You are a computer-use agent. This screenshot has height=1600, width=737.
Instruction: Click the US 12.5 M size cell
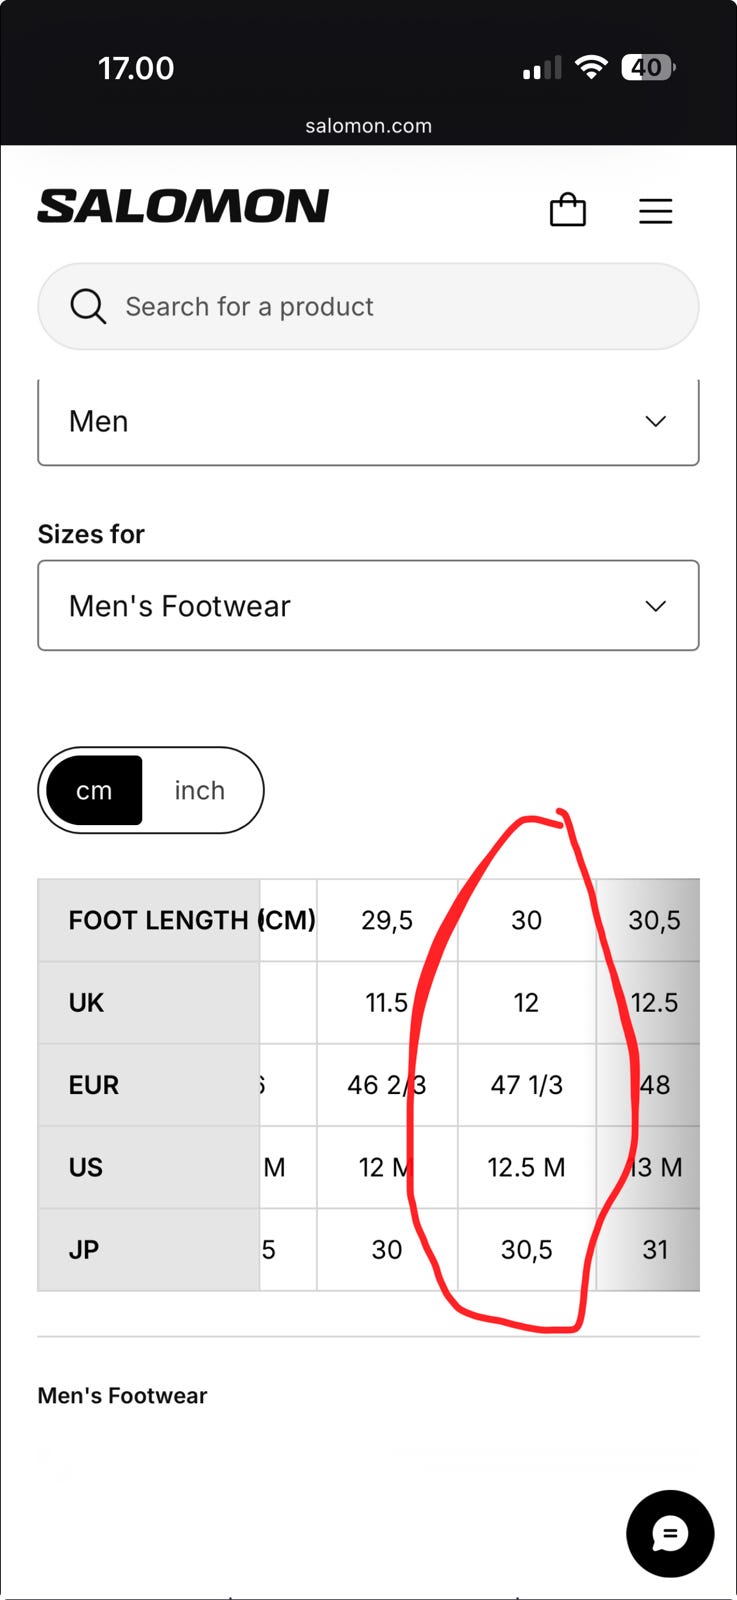(x=526, y=1167)
